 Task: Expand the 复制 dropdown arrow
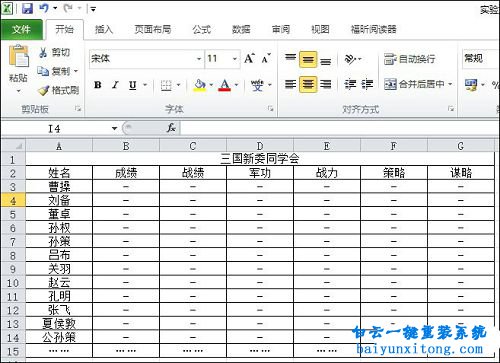[x=76, y=71]
